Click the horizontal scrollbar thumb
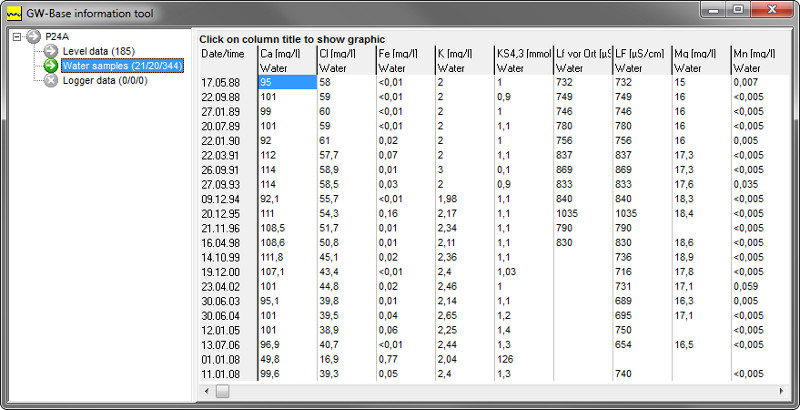Viewport: 800px width, 410px height. (x=222, y=391)
